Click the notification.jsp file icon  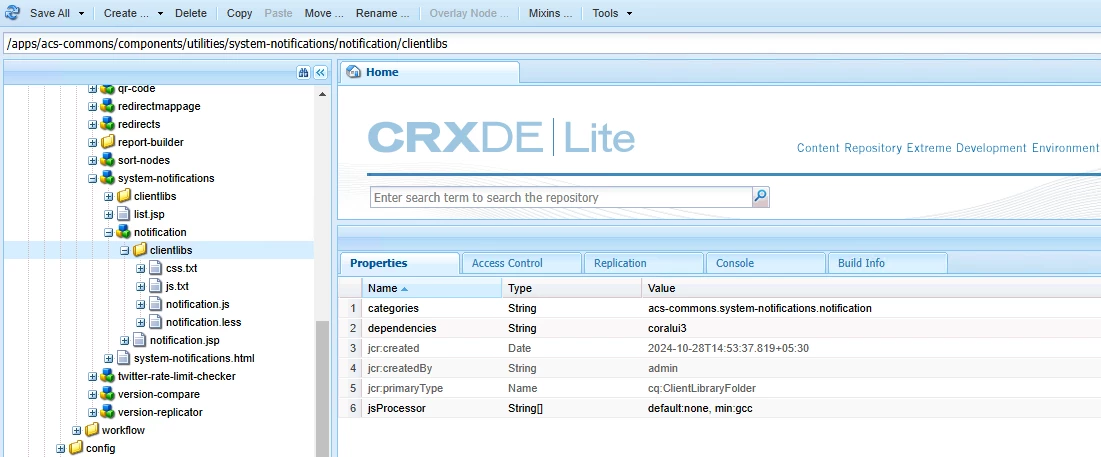click(139, 340)
